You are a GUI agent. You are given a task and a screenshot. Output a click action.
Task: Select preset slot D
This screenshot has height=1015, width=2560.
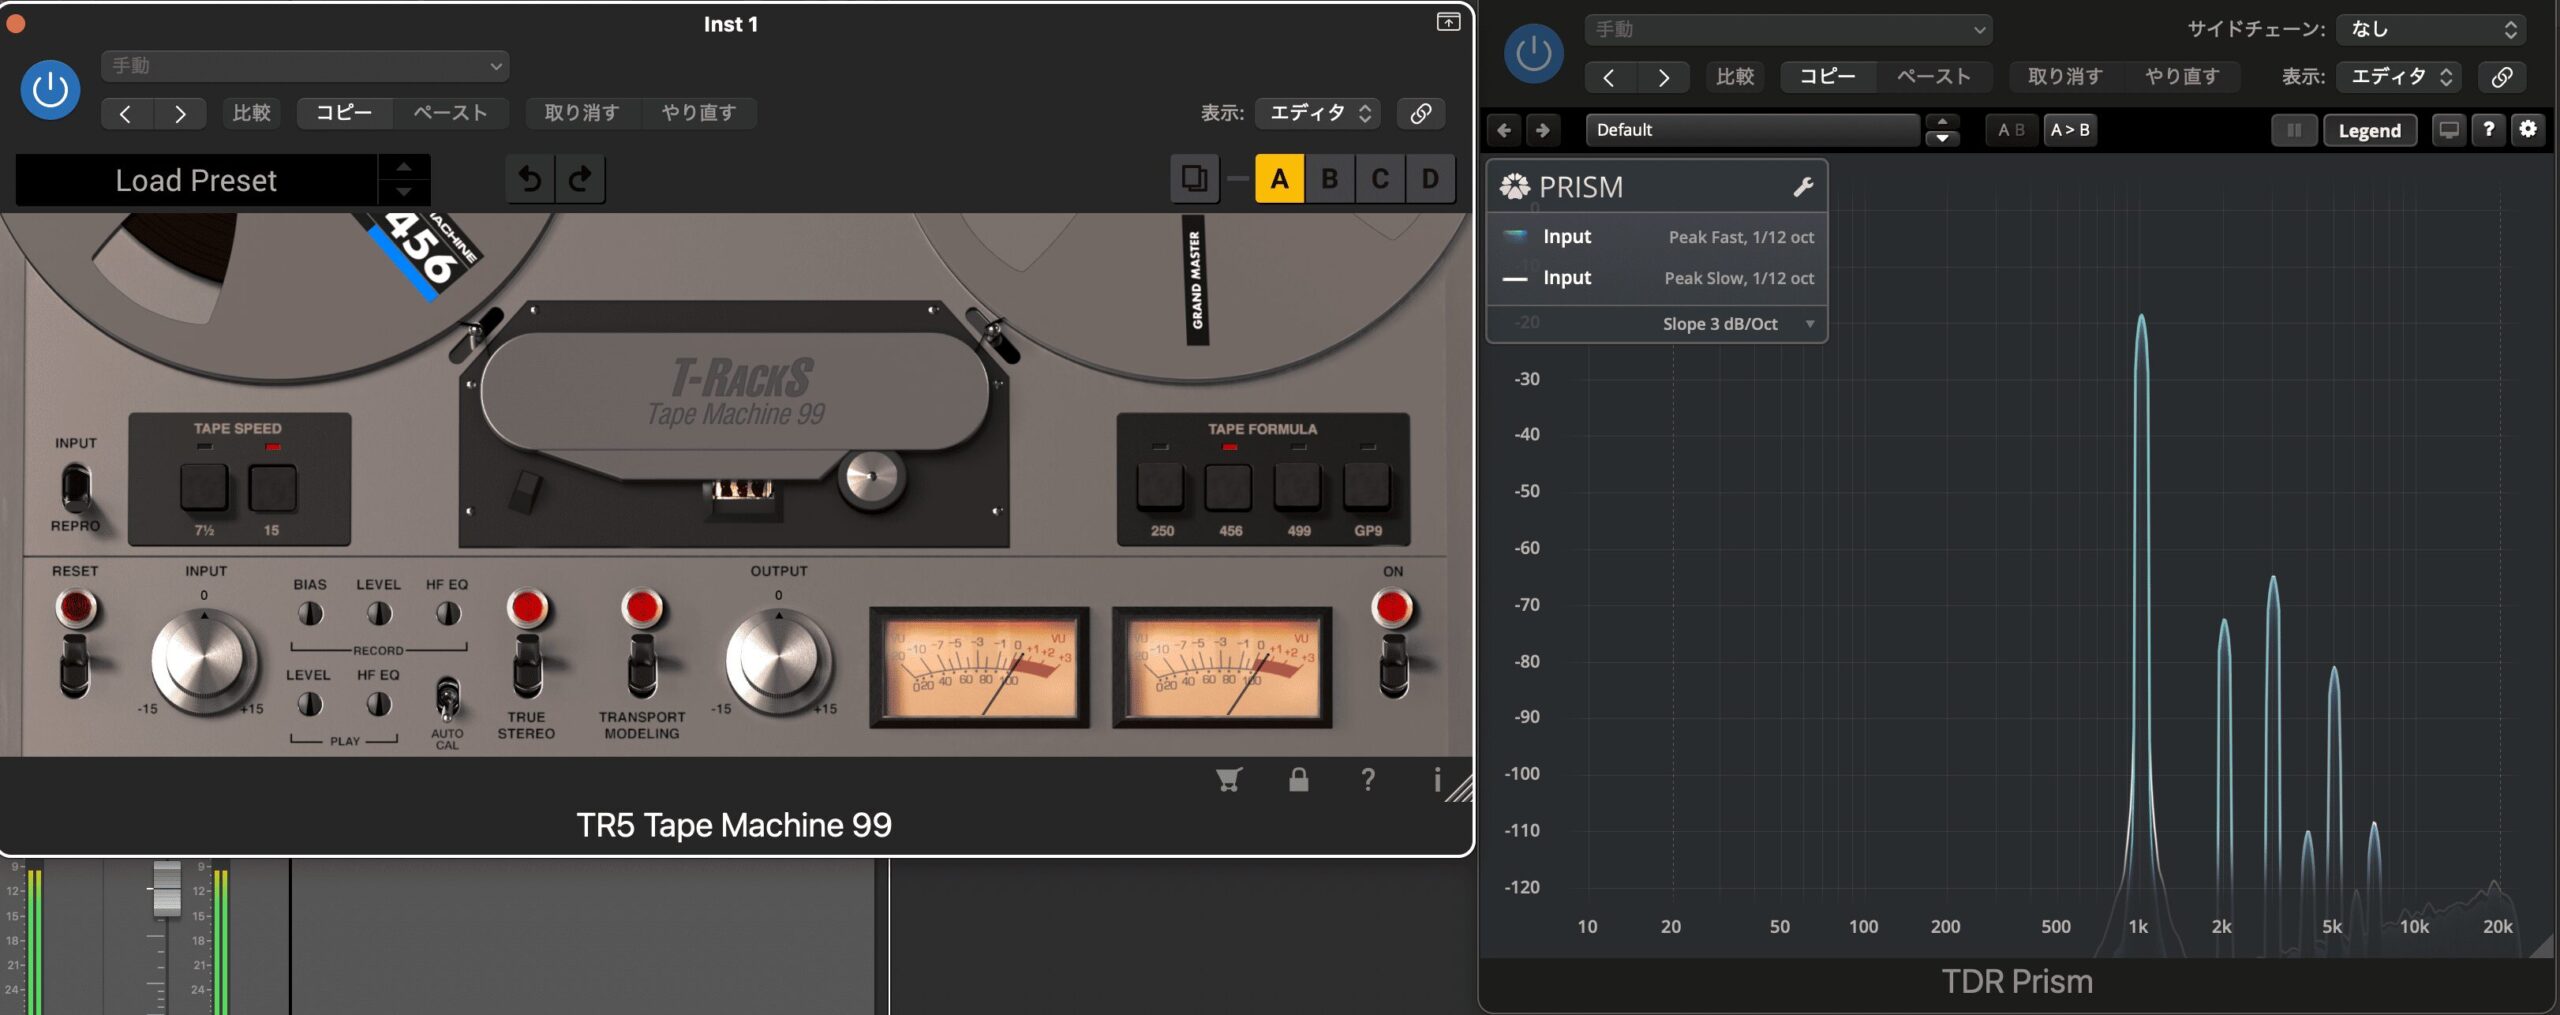[1430, 180]
